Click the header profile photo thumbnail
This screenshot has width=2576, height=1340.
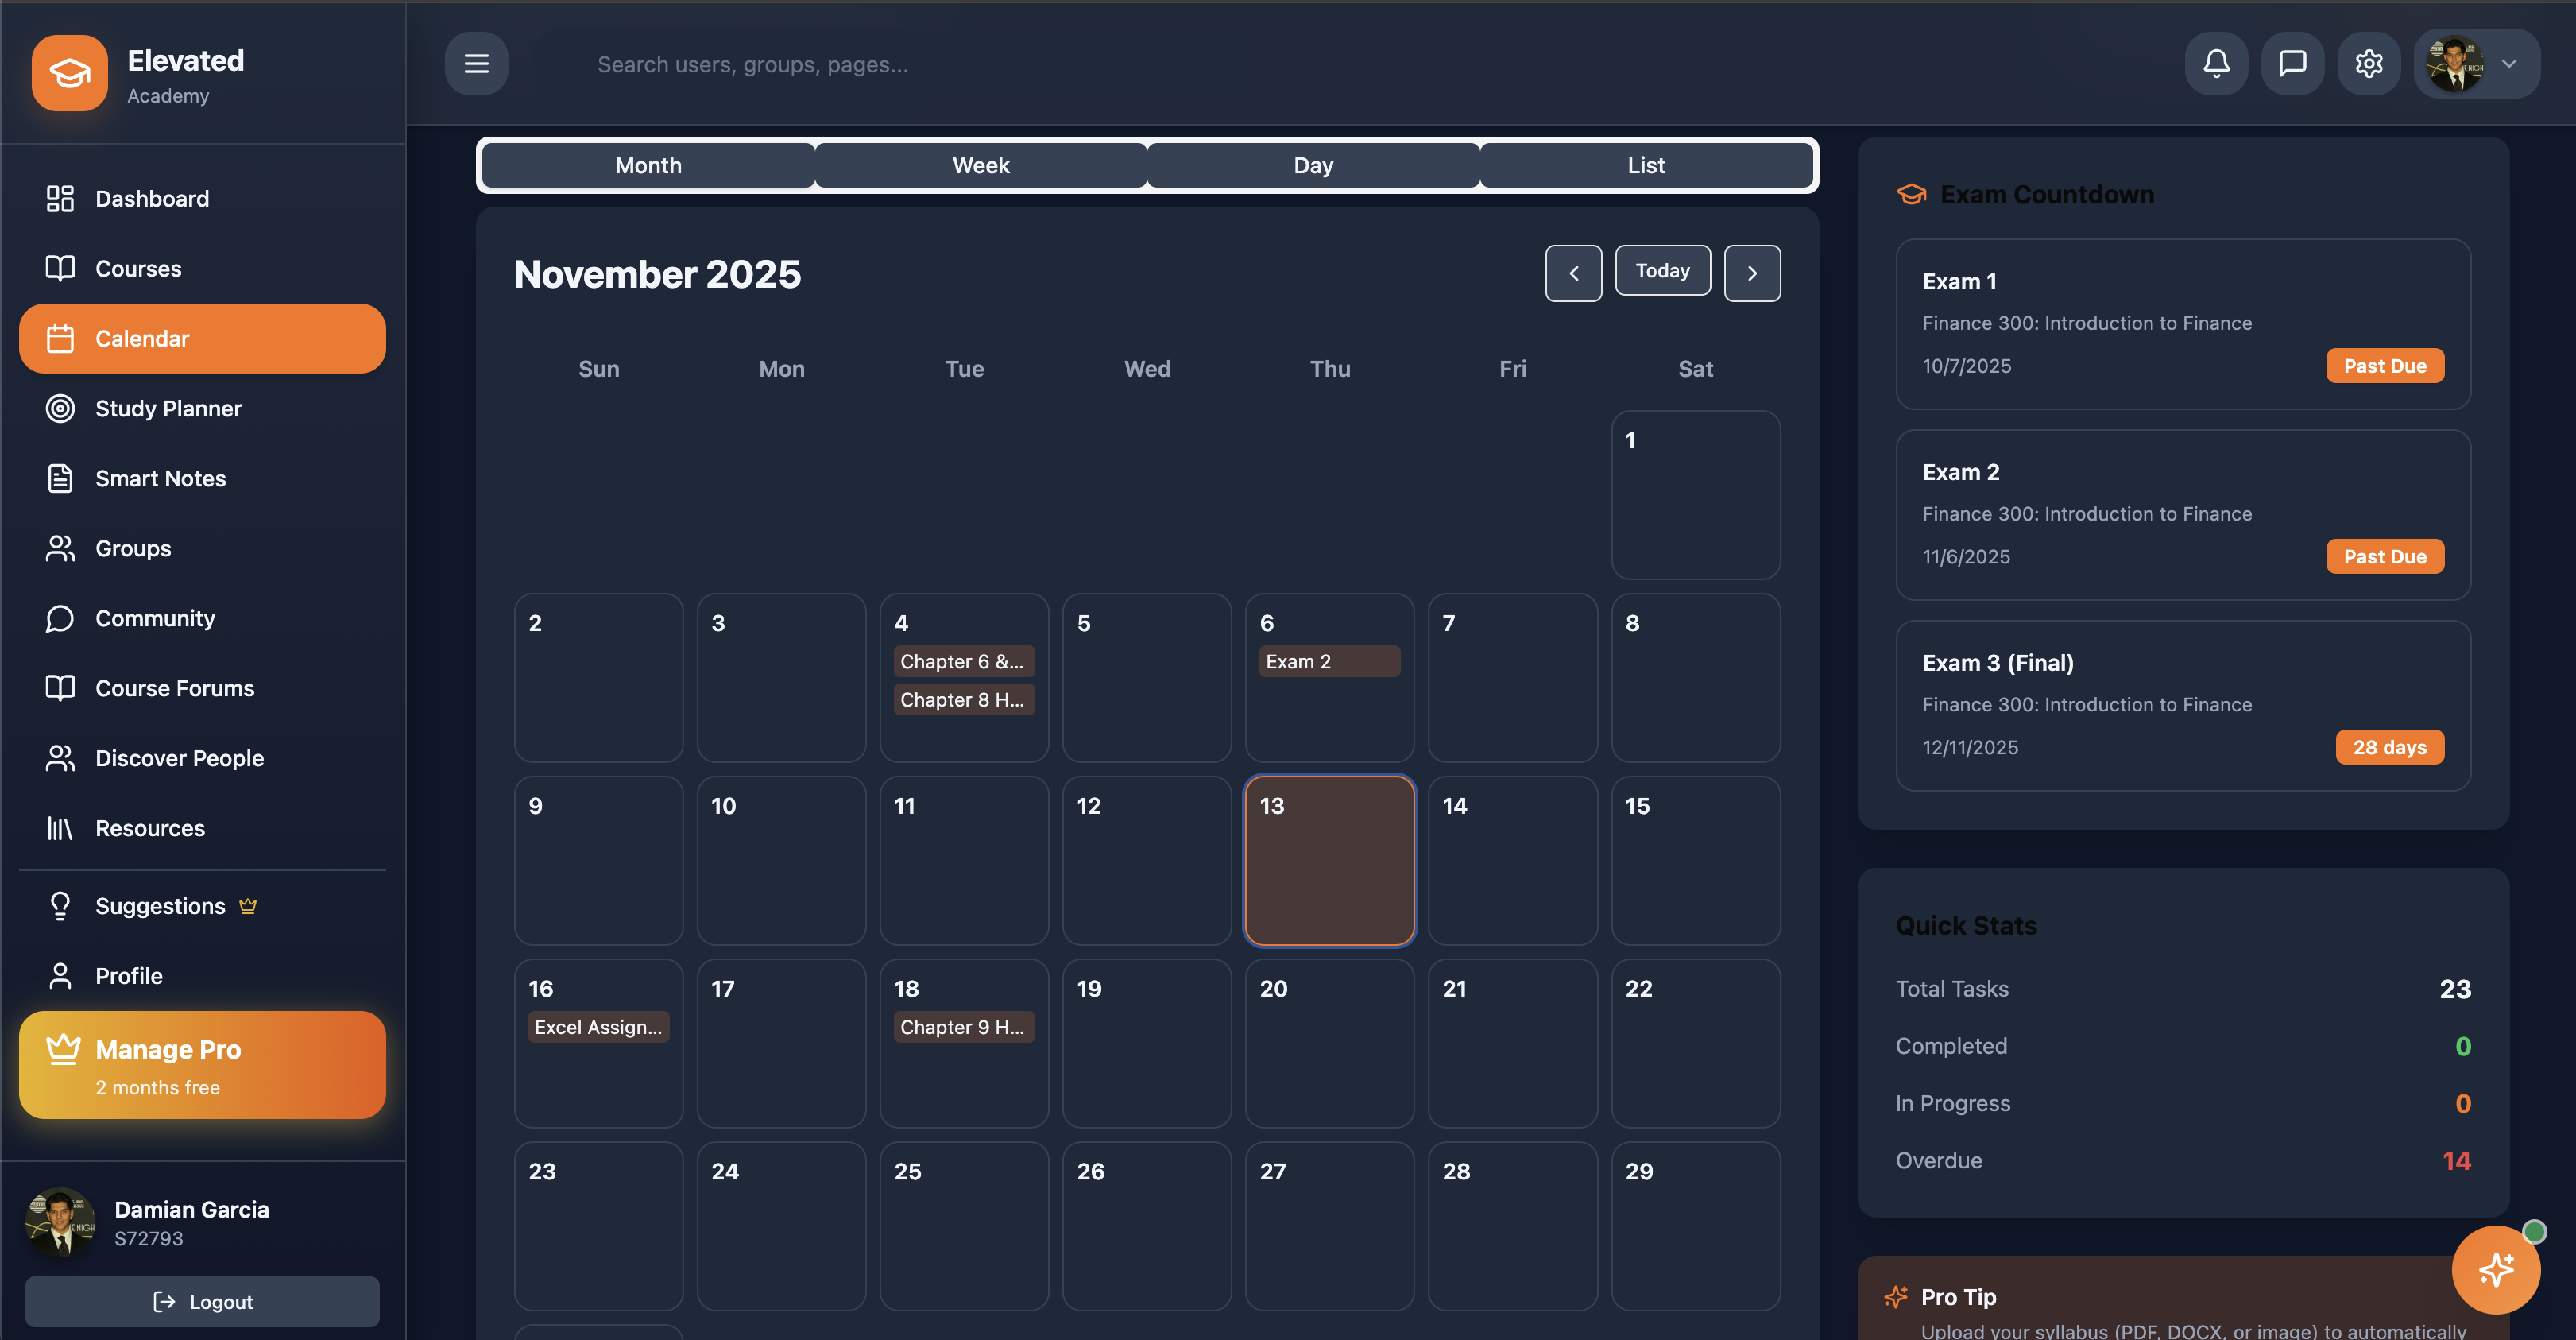coord(2455,64)
